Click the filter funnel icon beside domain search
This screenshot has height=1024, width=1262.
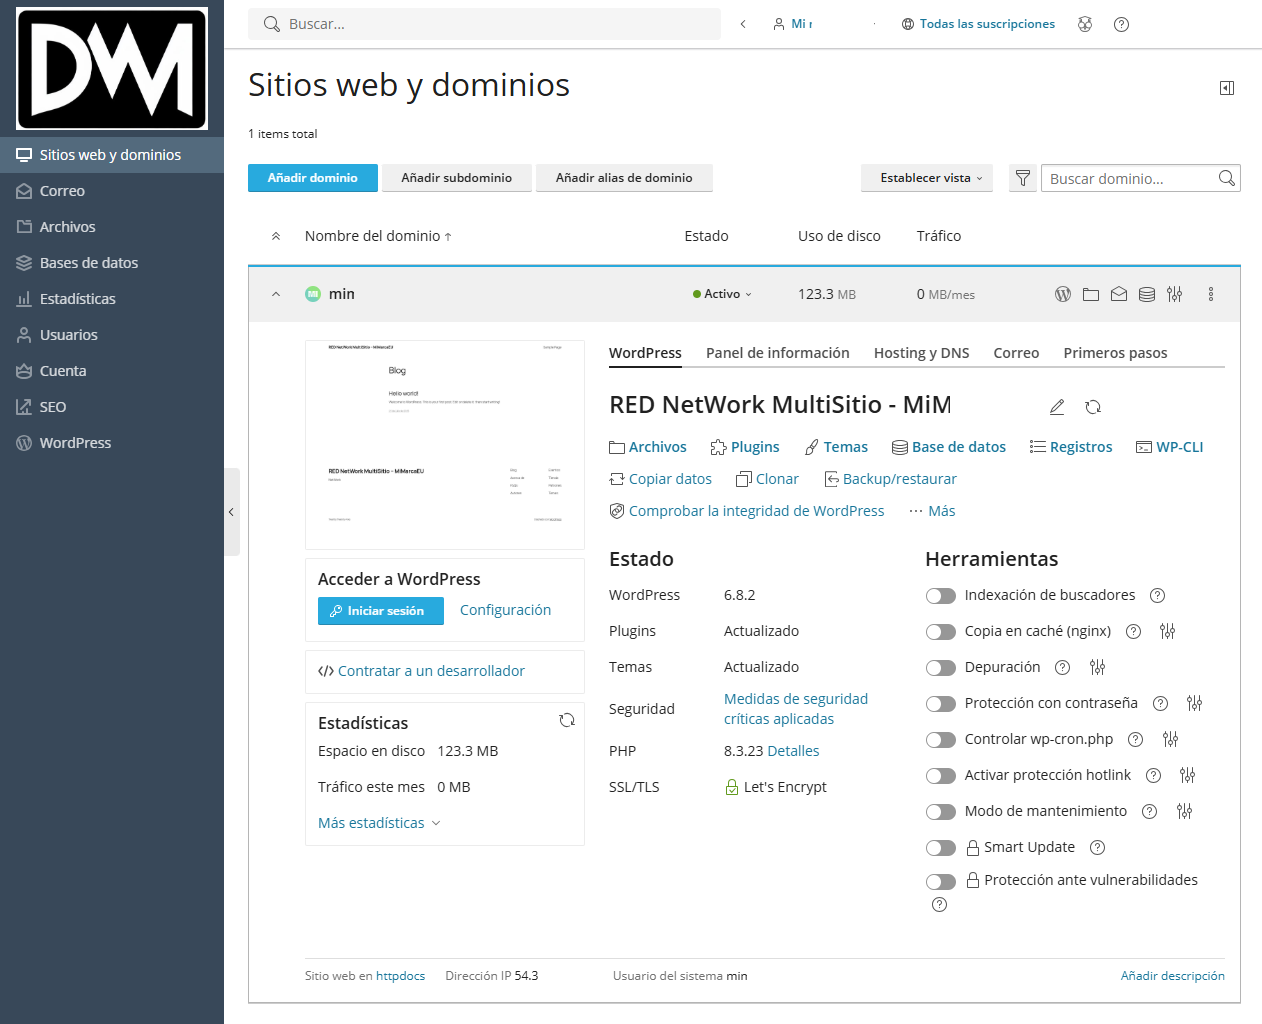pos(1022,178)
